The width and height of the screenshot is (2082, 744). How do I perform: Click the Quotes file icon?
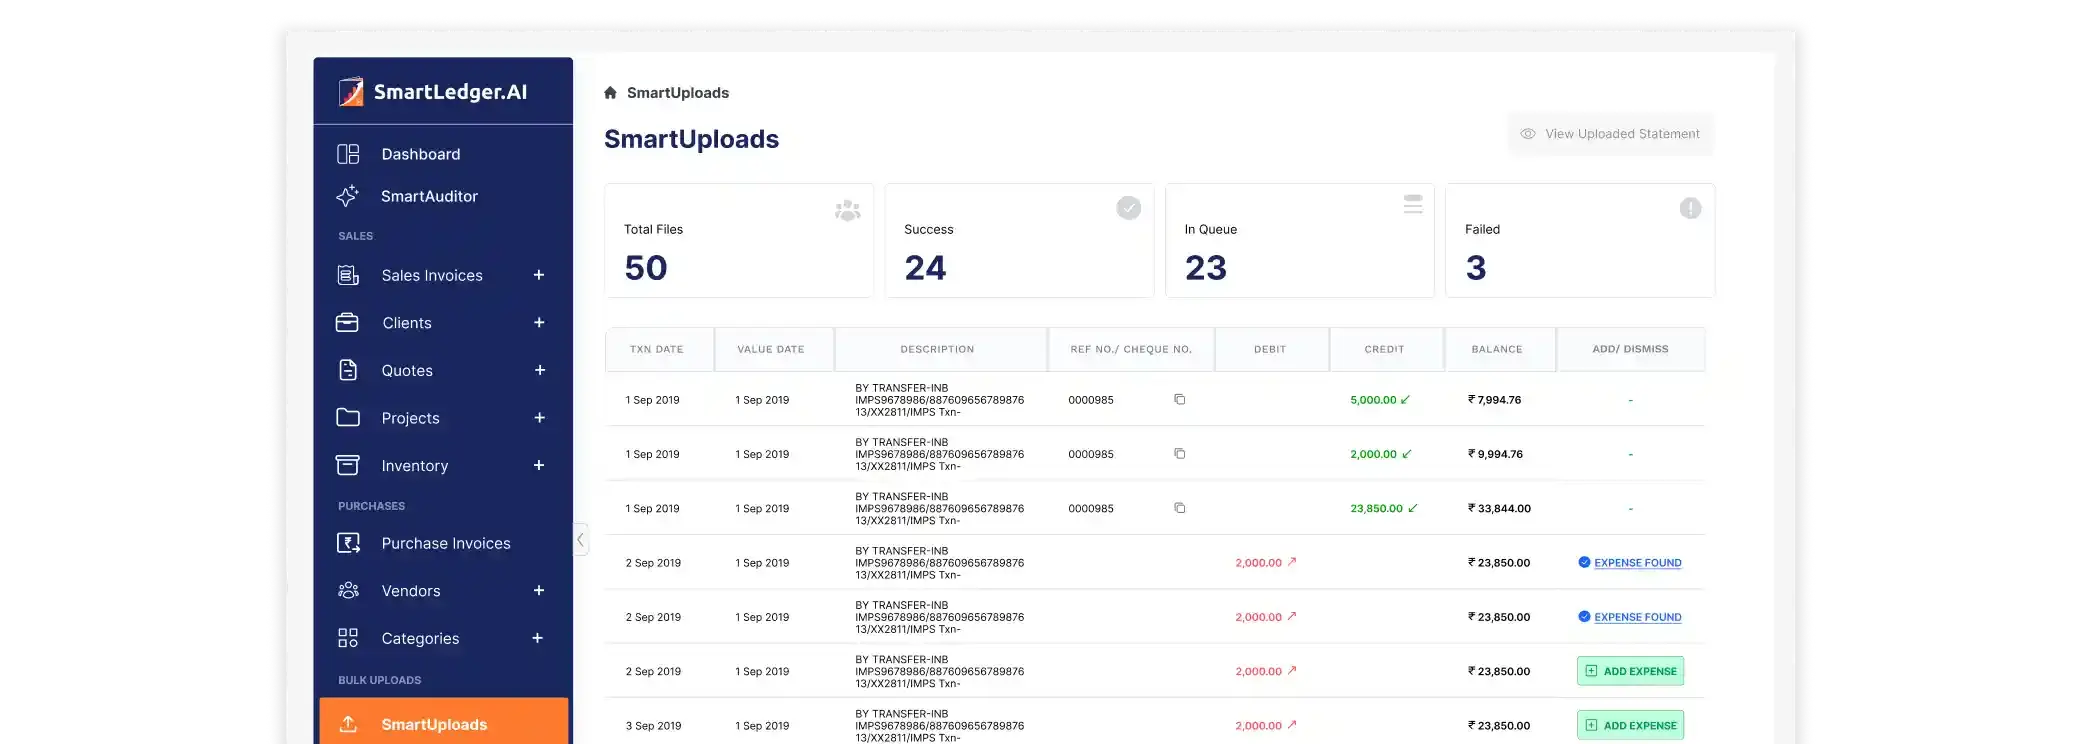coord(348,370)
